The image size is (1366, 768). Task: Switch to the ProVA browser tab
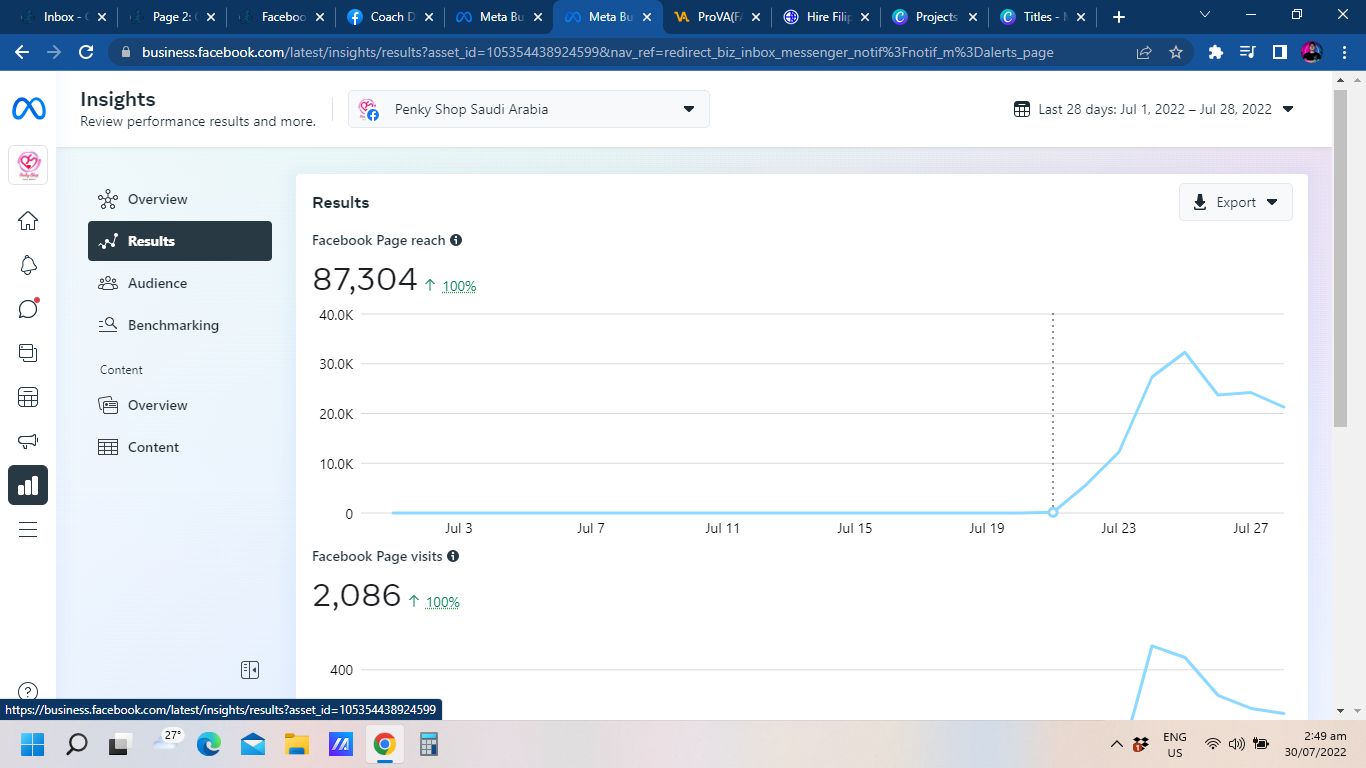coord(717,17)
